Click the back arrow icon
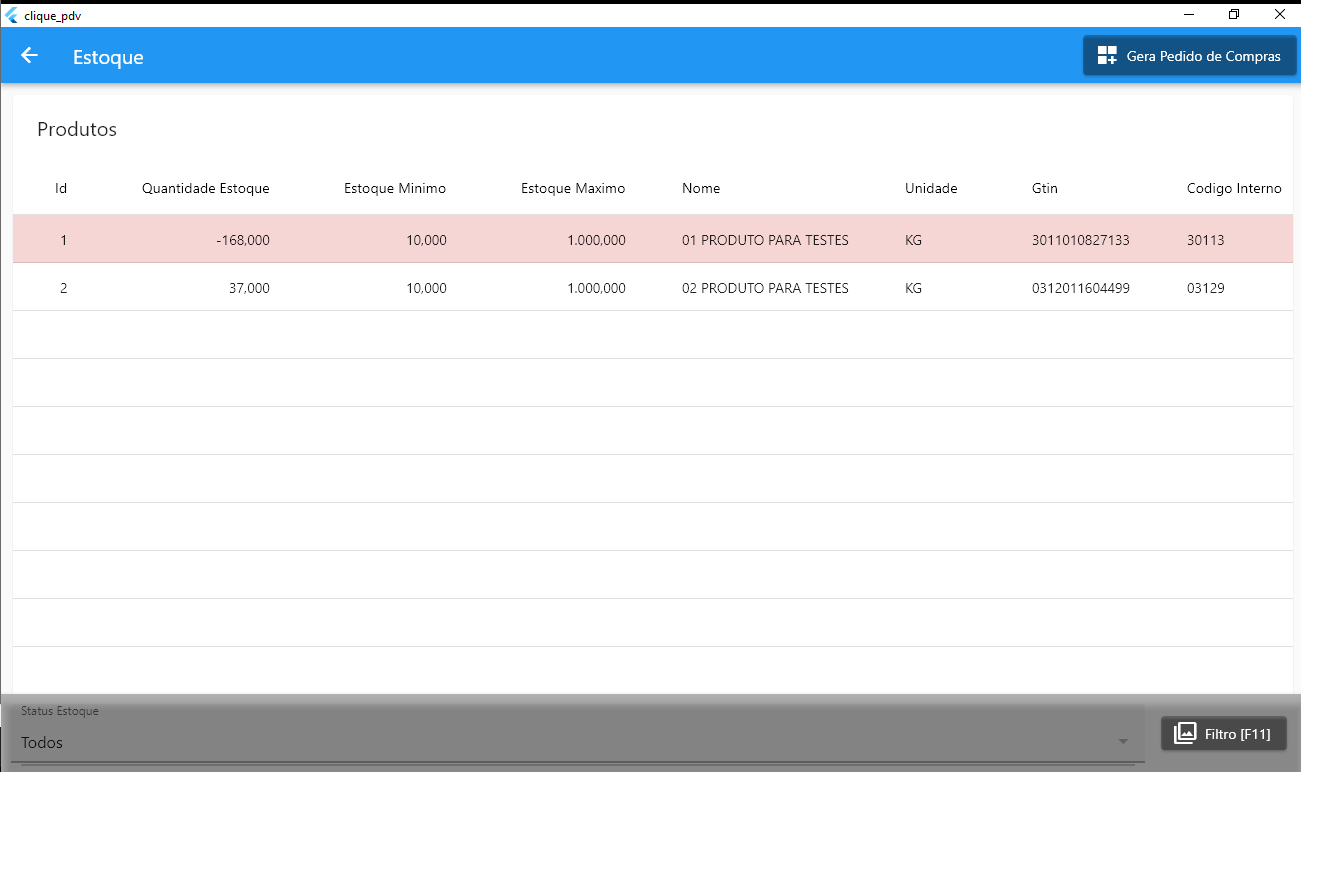The height and width of the screenshot is (878, 1320). [x=30, y=56]
